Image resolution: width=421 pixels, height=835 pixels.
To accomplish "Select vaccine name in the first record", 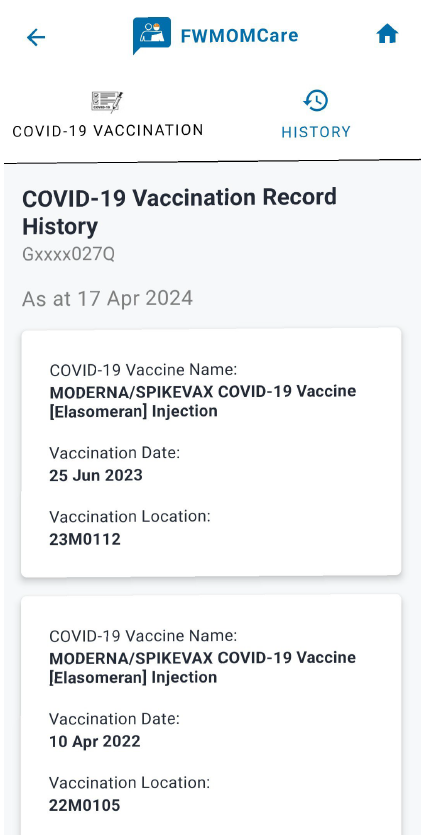I will (x=203, y=401).
